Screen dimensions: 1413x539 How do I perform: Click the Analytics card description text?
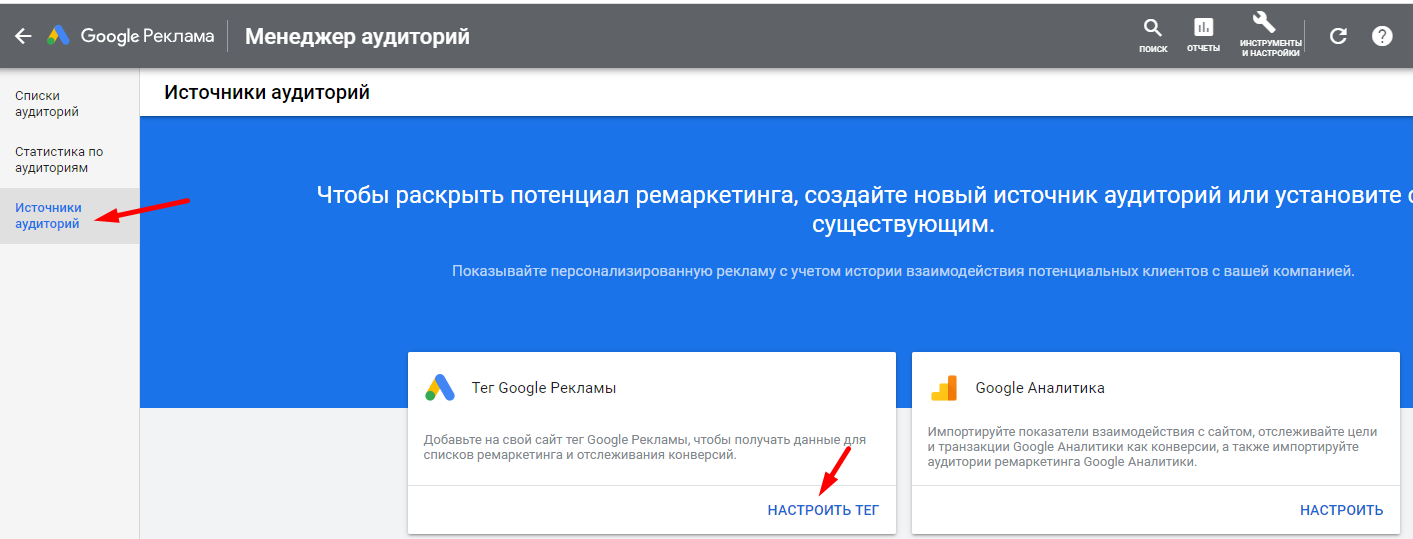point(1152,447)
